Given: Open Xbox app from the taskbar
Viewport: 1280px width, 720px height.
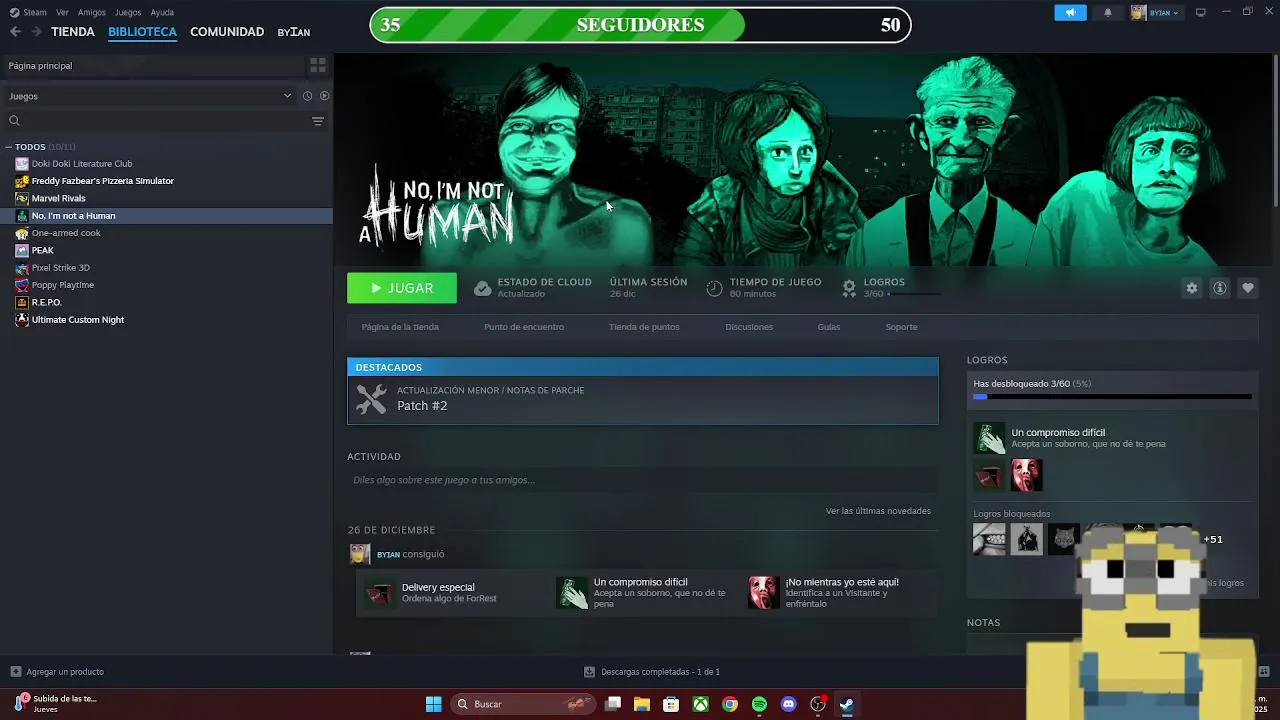Looking at the screenshot, I should [x=701, y=704].
